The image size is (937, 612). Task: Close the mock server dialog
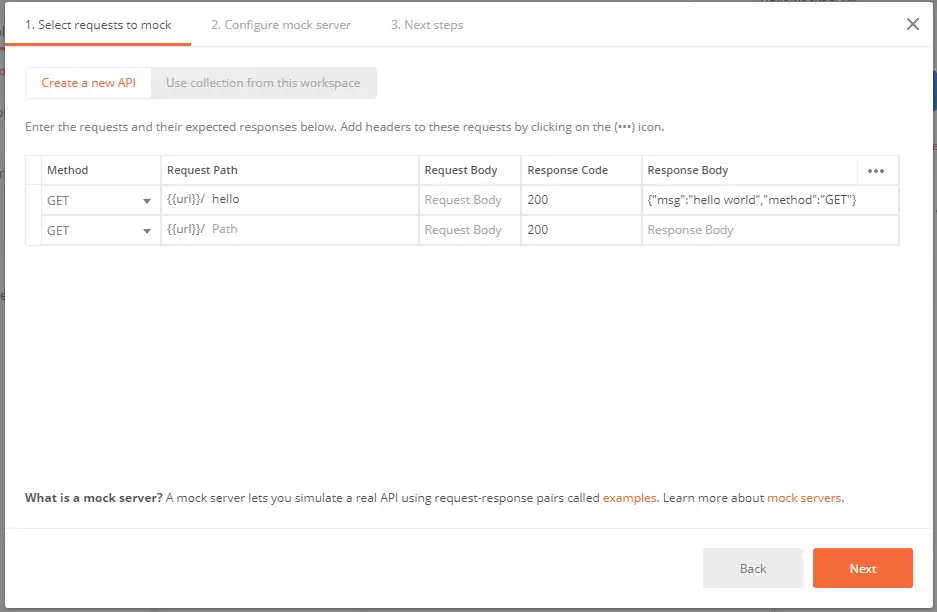912,24
